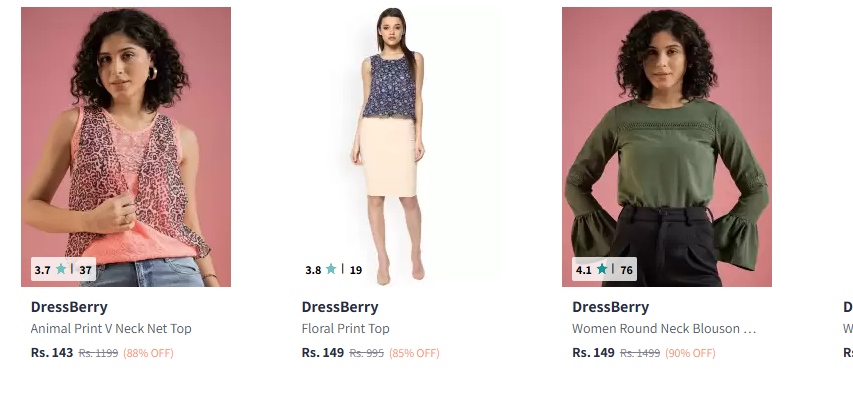Viewport: 853px width, 396px height.
Task: Click the 88% OFF discount label
Action: (x=149, y=353)
